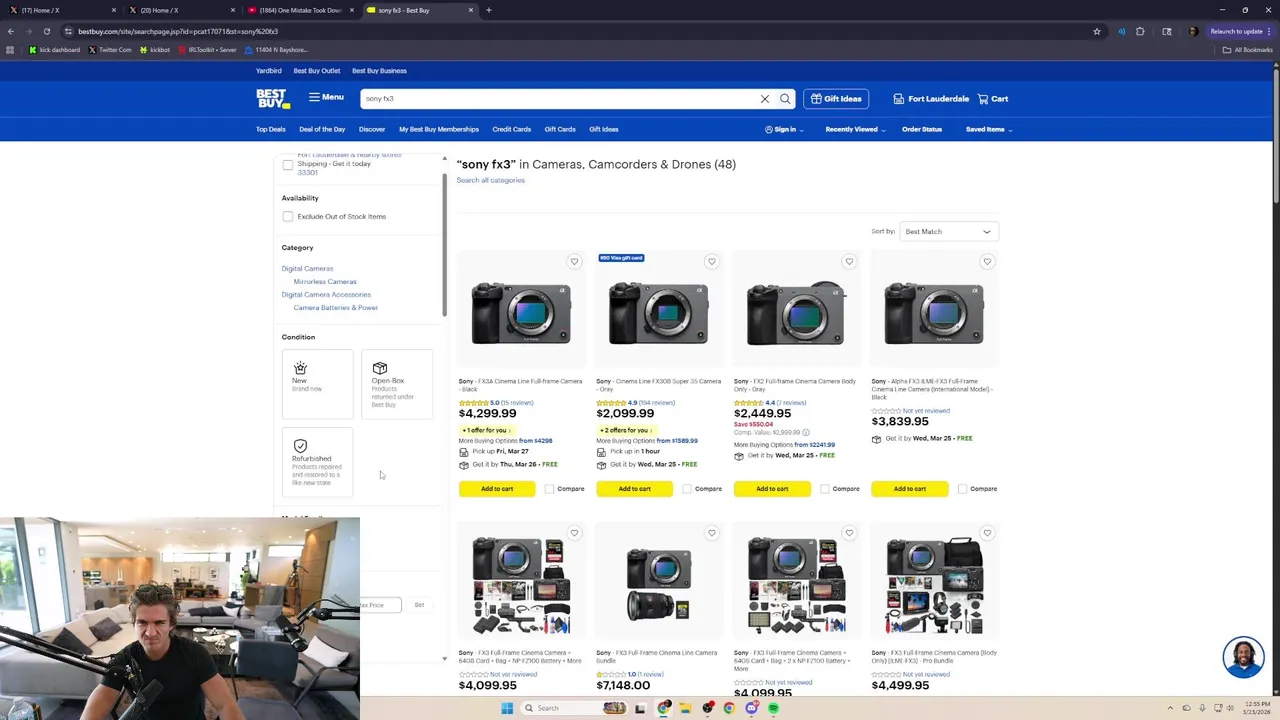
Task: Expand the Recently Viewed dropdown
Action: pyautogui.click(x=855, y=129)
